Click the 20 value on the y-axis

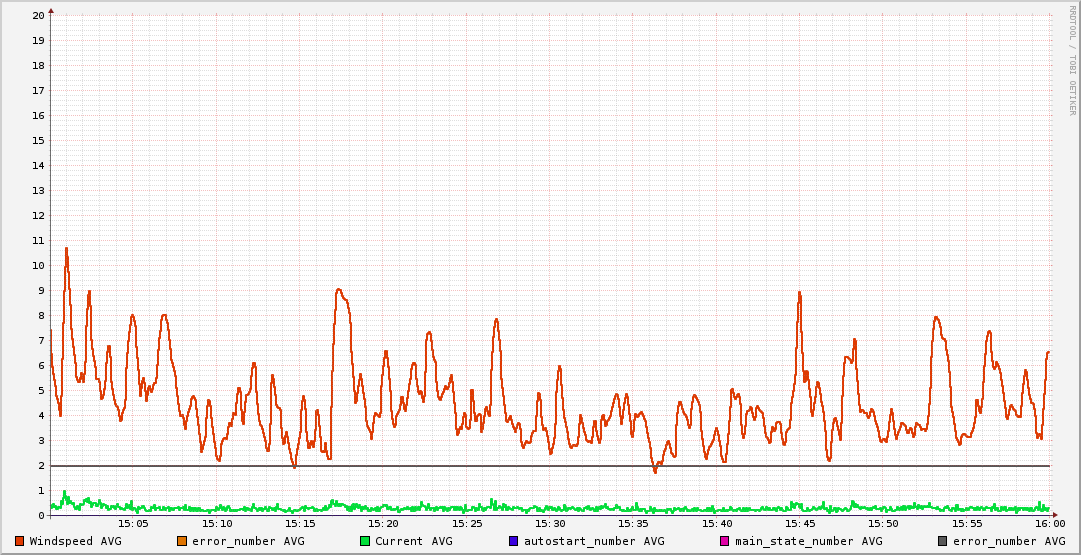(x=38, y=16)
